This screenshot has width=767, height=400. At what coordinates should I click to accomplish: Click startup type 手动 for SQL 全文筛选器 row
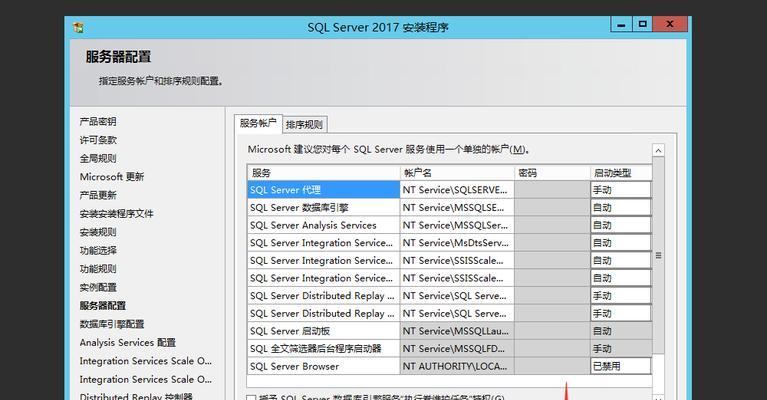point(621,348)
